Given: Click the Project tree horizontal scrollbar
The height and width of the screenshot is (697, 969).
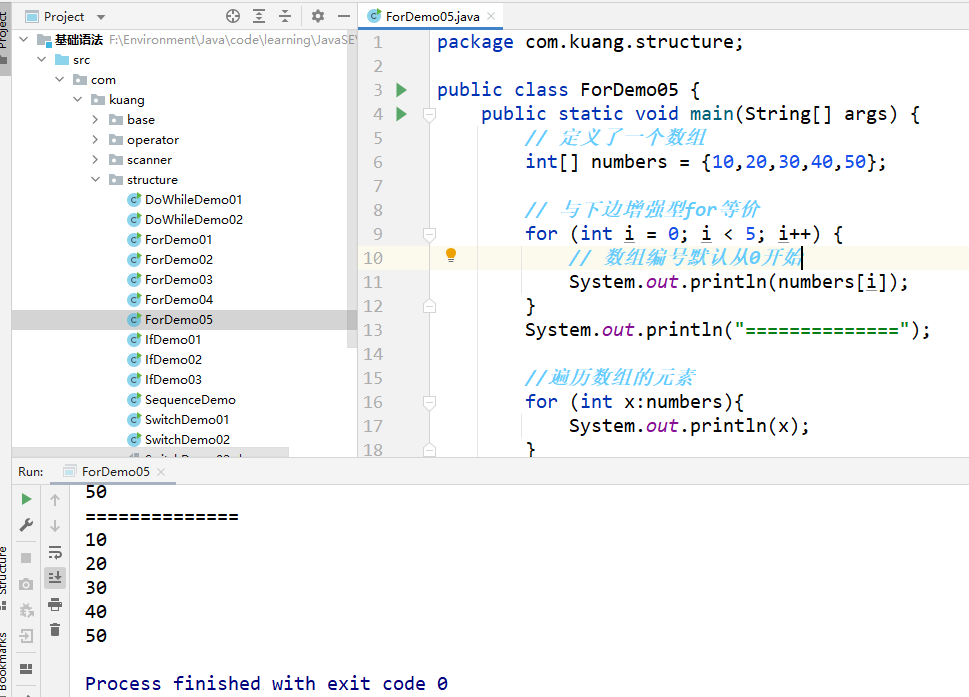Looking at the screenshot, I should point(150,452).
